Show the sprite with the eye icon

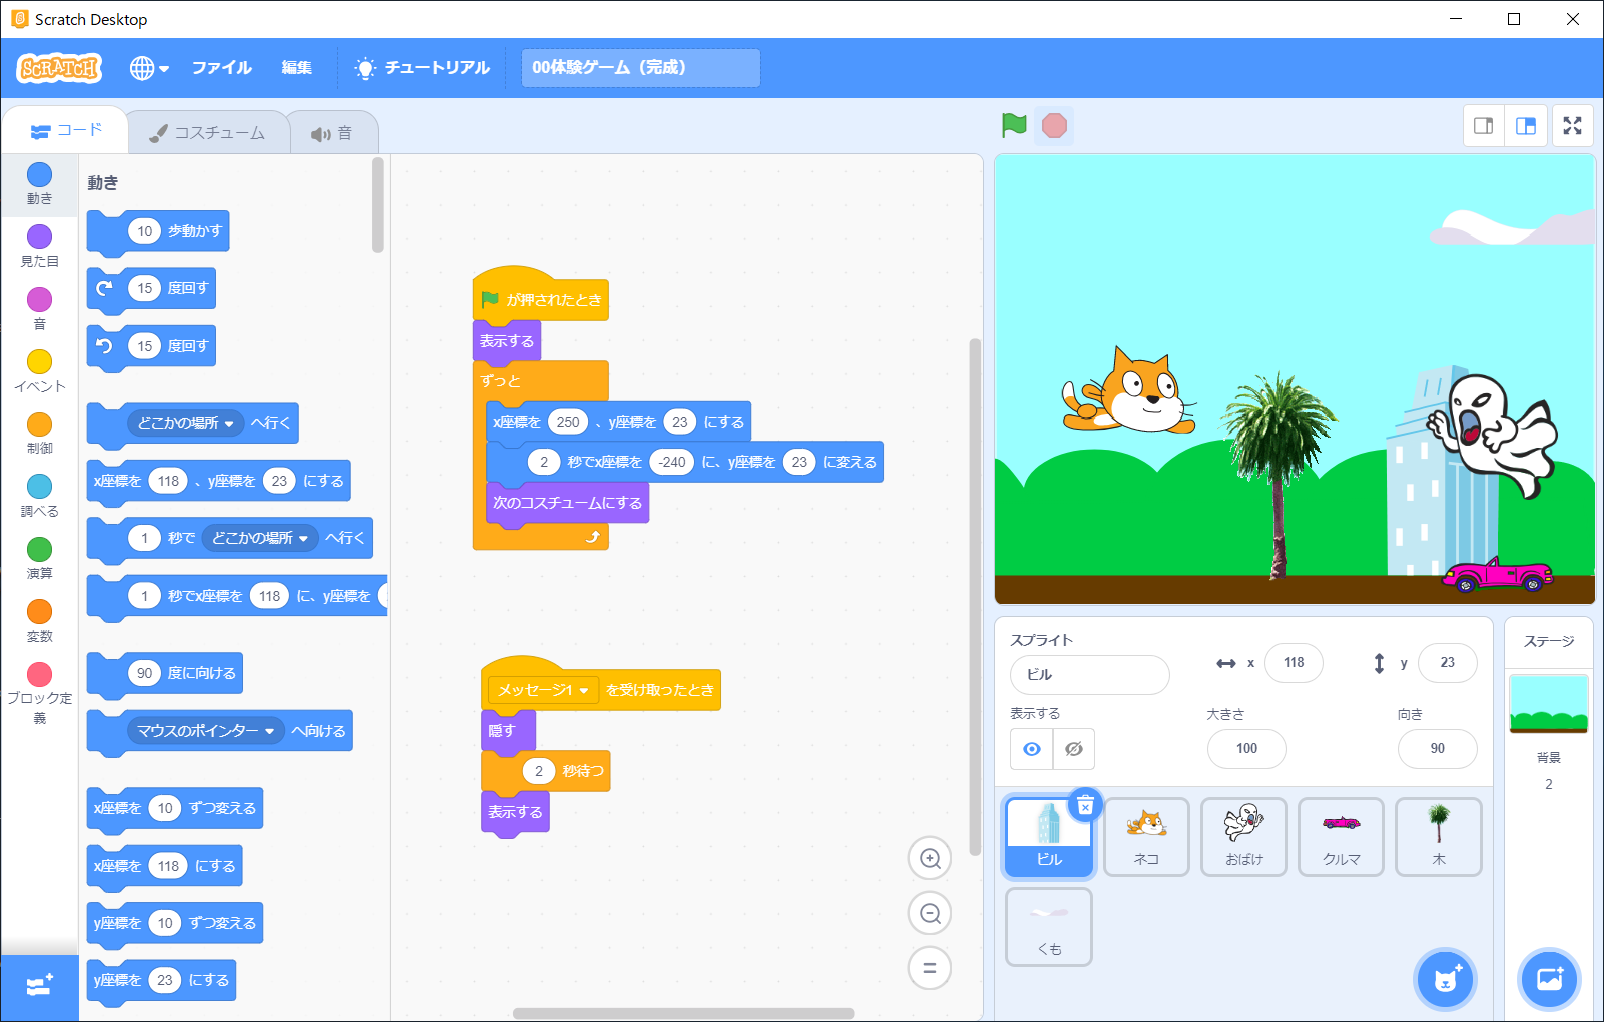1032,749
